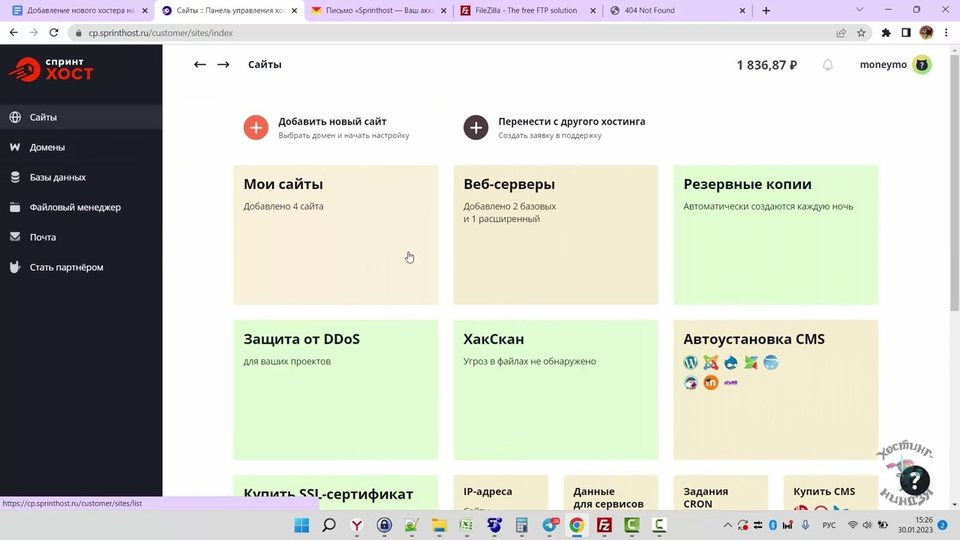Open Домены in the sidebar
The image size is (960, 540).
pos(81,147)
